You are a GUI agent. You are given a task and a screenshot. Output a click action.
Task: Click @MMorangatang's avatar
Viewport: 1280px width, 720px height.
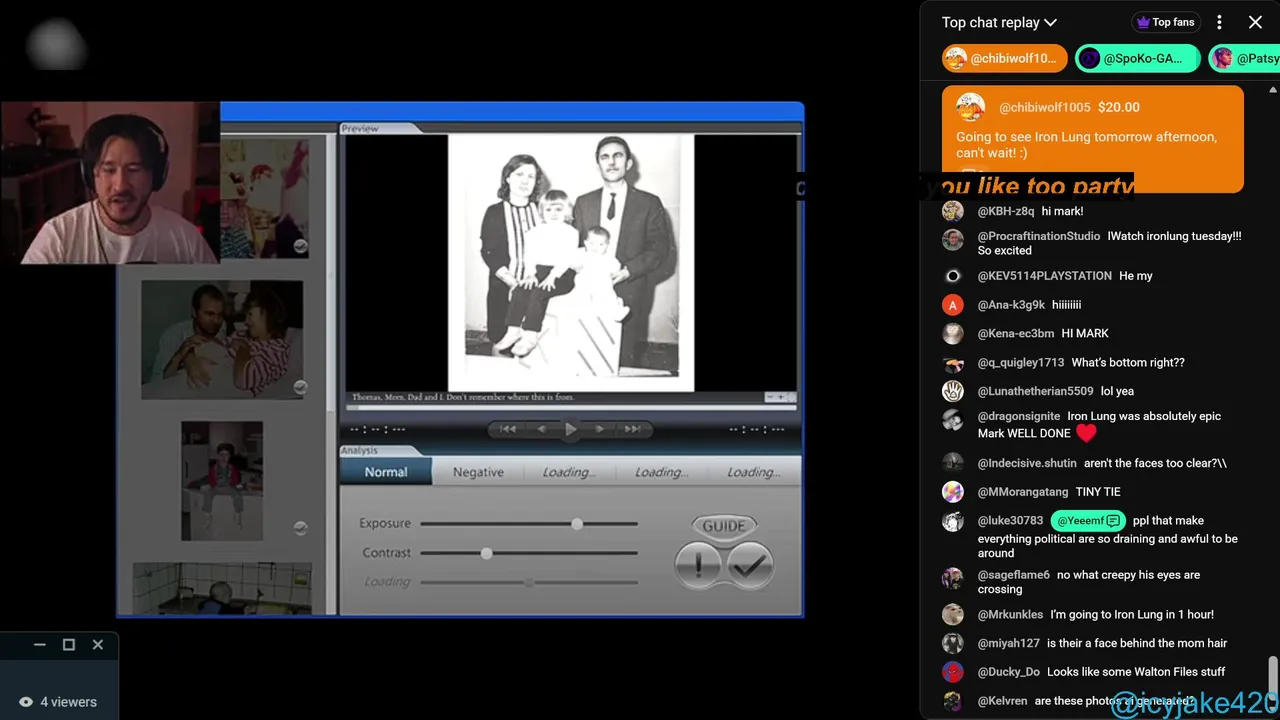point(953,492)
